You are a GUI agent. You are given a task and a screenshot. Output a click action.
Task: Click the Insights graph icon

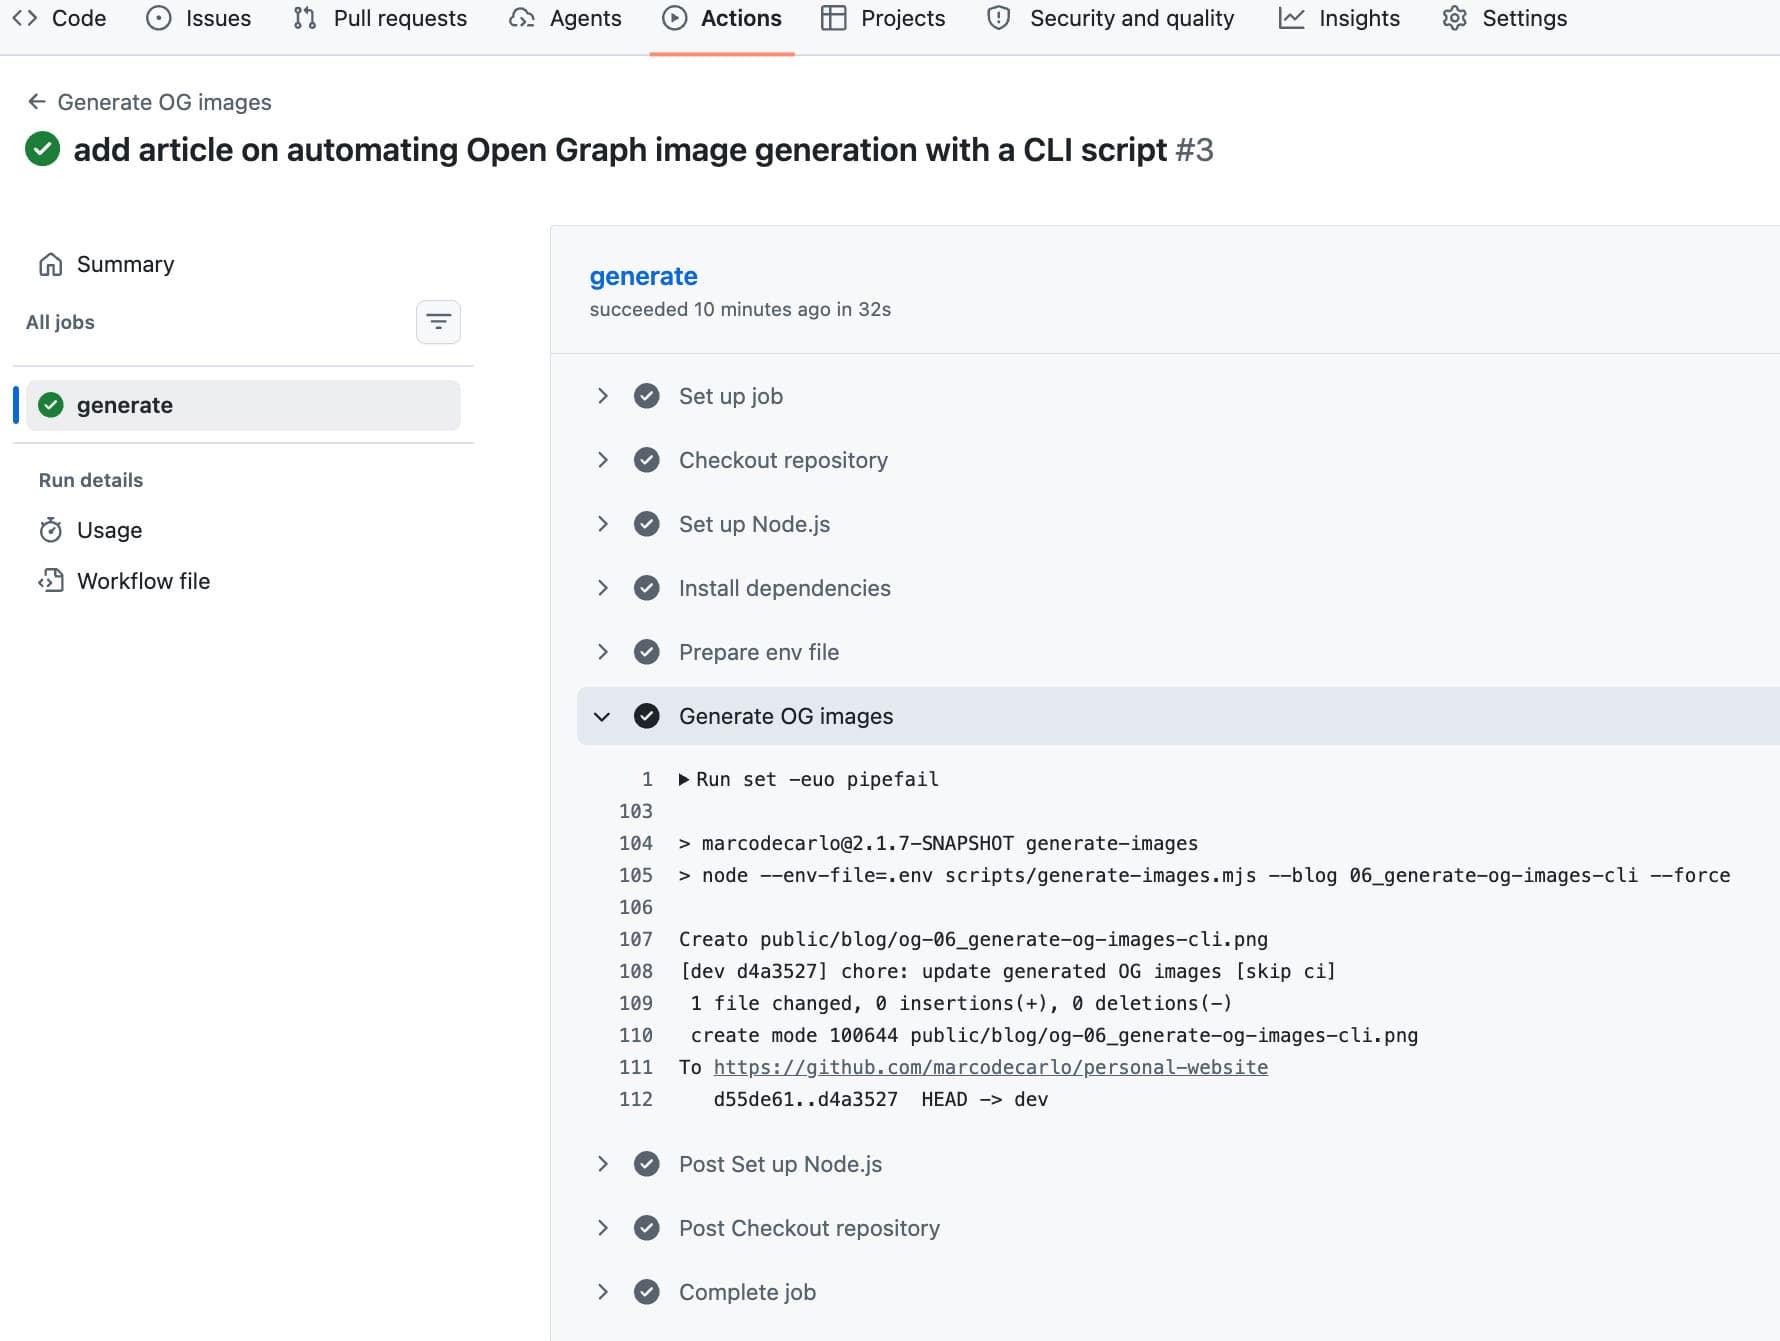pyautogui.click(x=1291, y=18)
